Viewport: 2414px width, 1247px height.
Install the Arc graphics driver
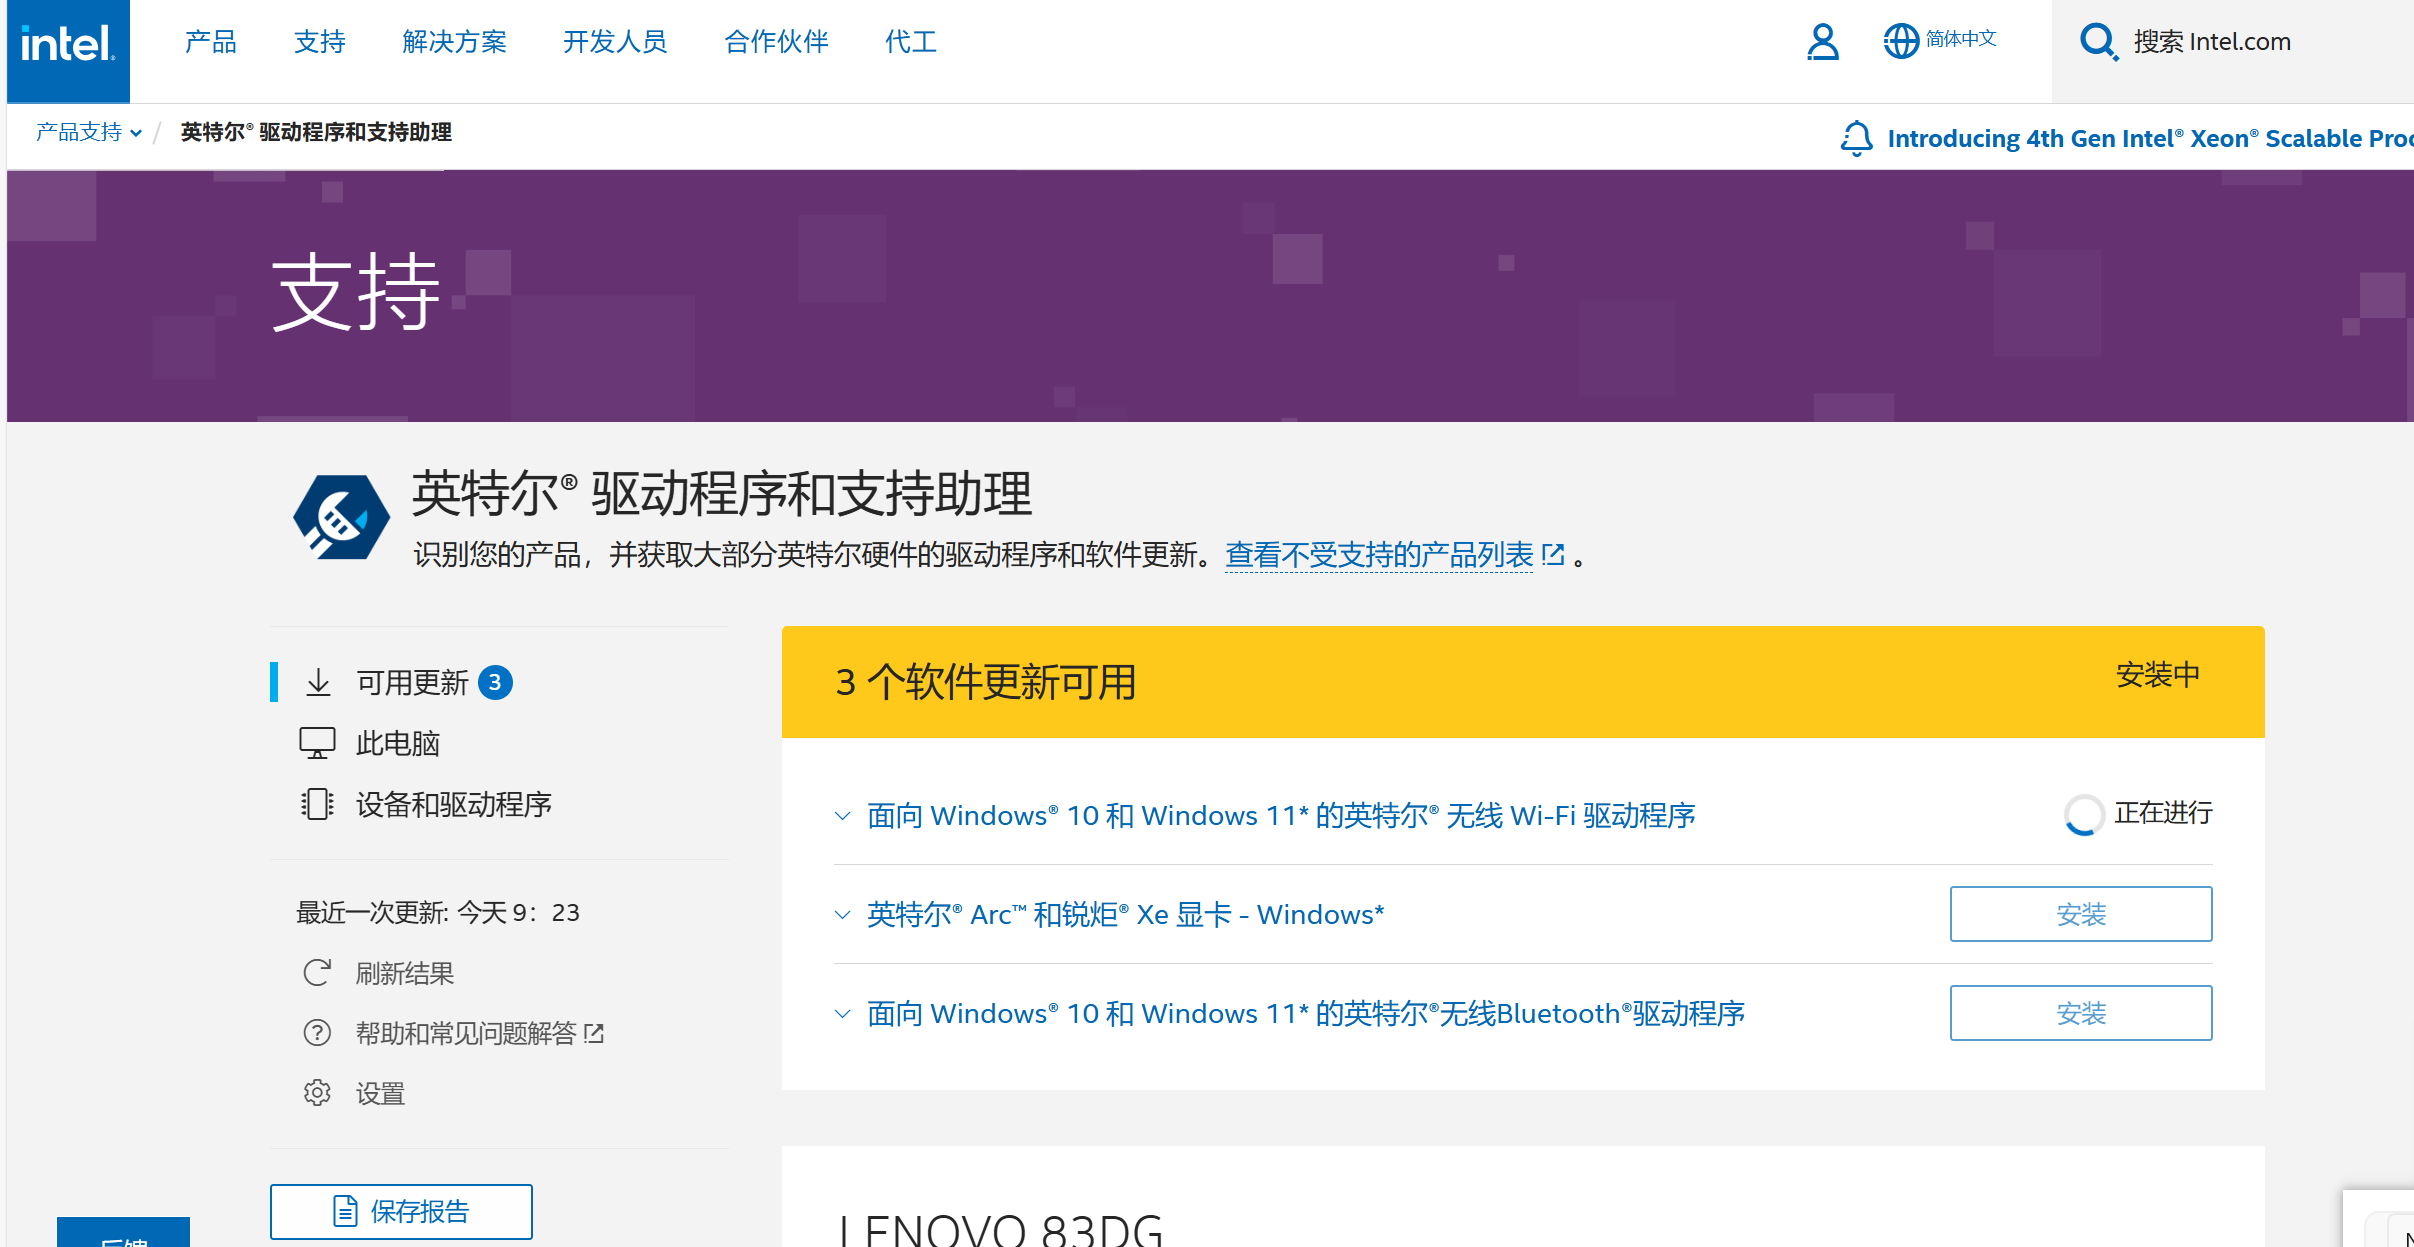[2080, 914]
